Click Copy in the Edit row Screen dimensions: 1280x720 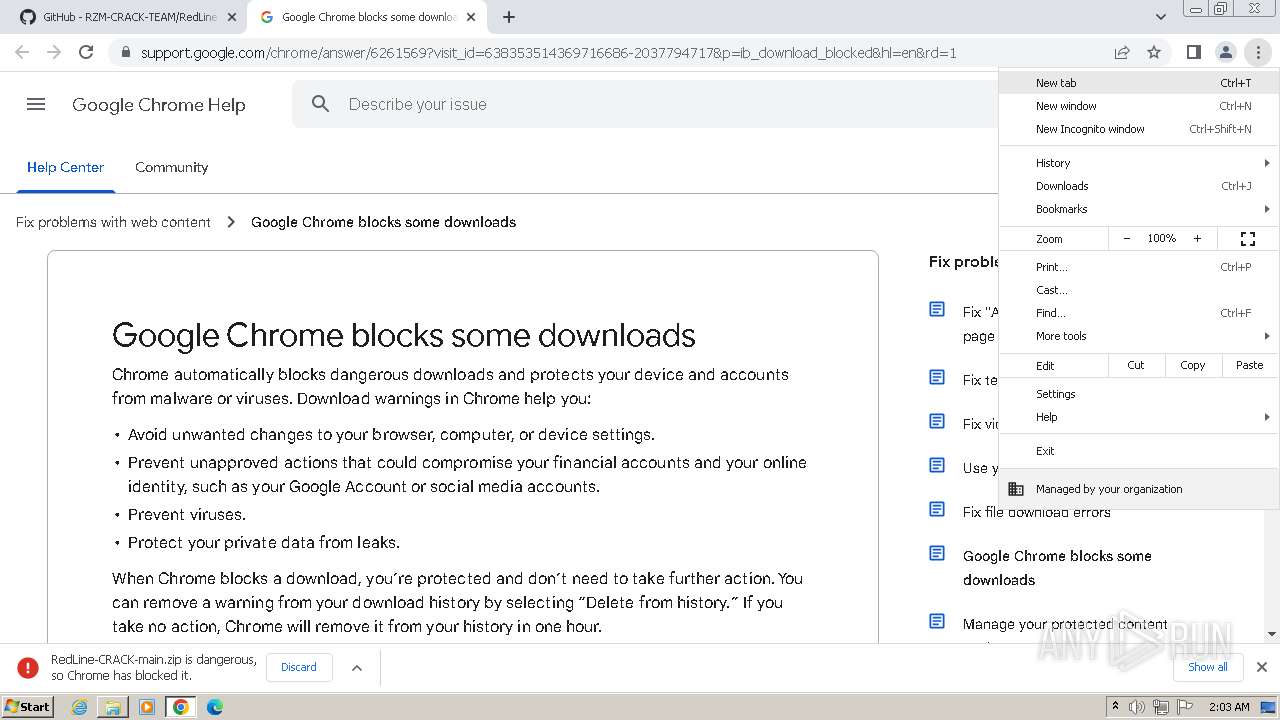[1193, 365]
